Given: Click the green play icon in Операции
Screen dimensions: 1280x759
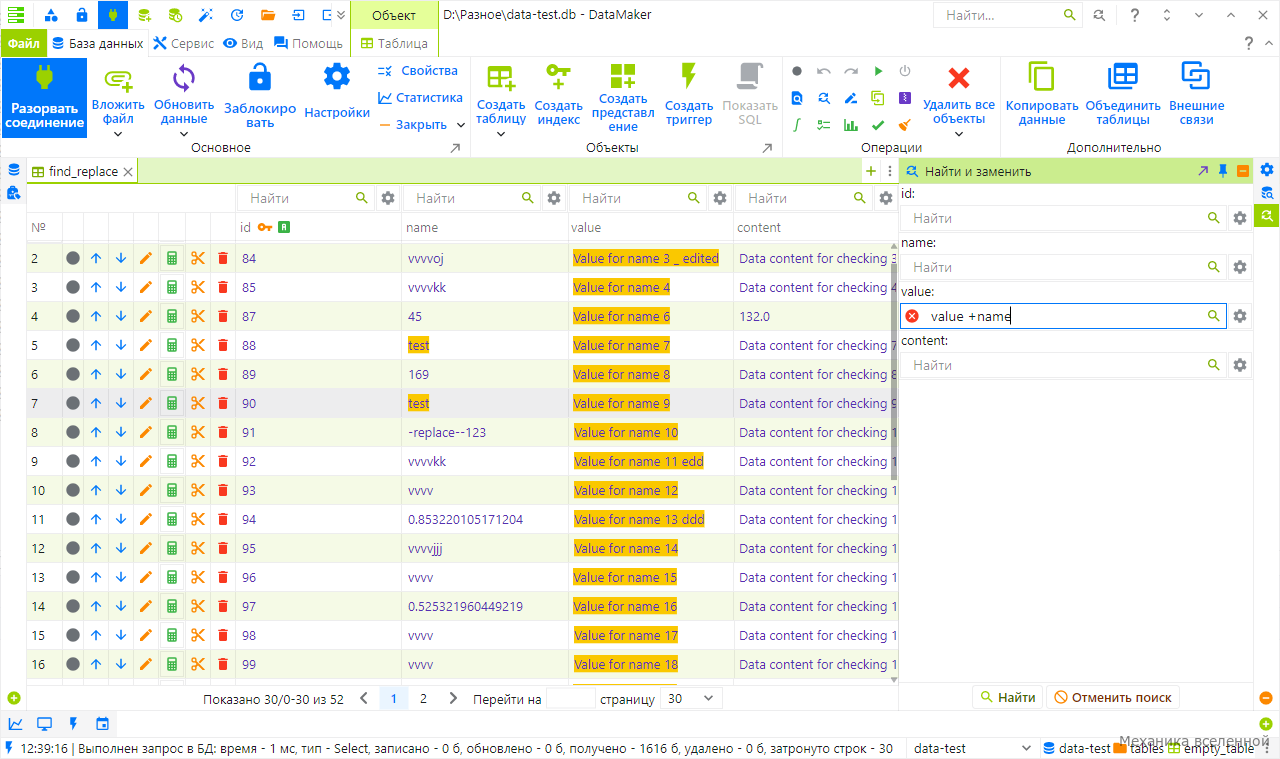Looking at the screenshot, I should (878, 71).
